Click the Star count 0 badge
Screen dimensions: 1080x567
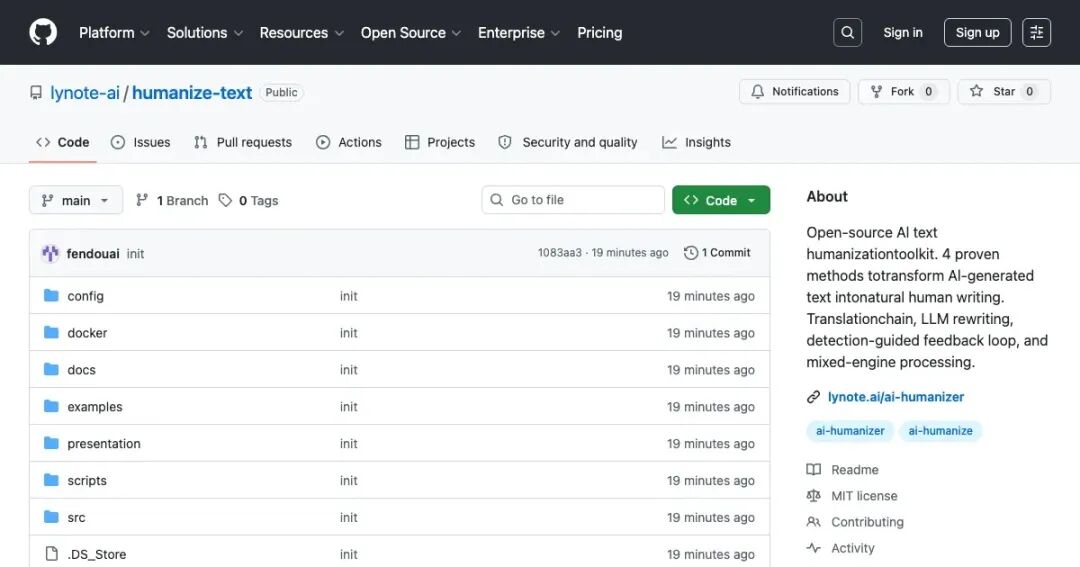click(x=1029, y=92)
